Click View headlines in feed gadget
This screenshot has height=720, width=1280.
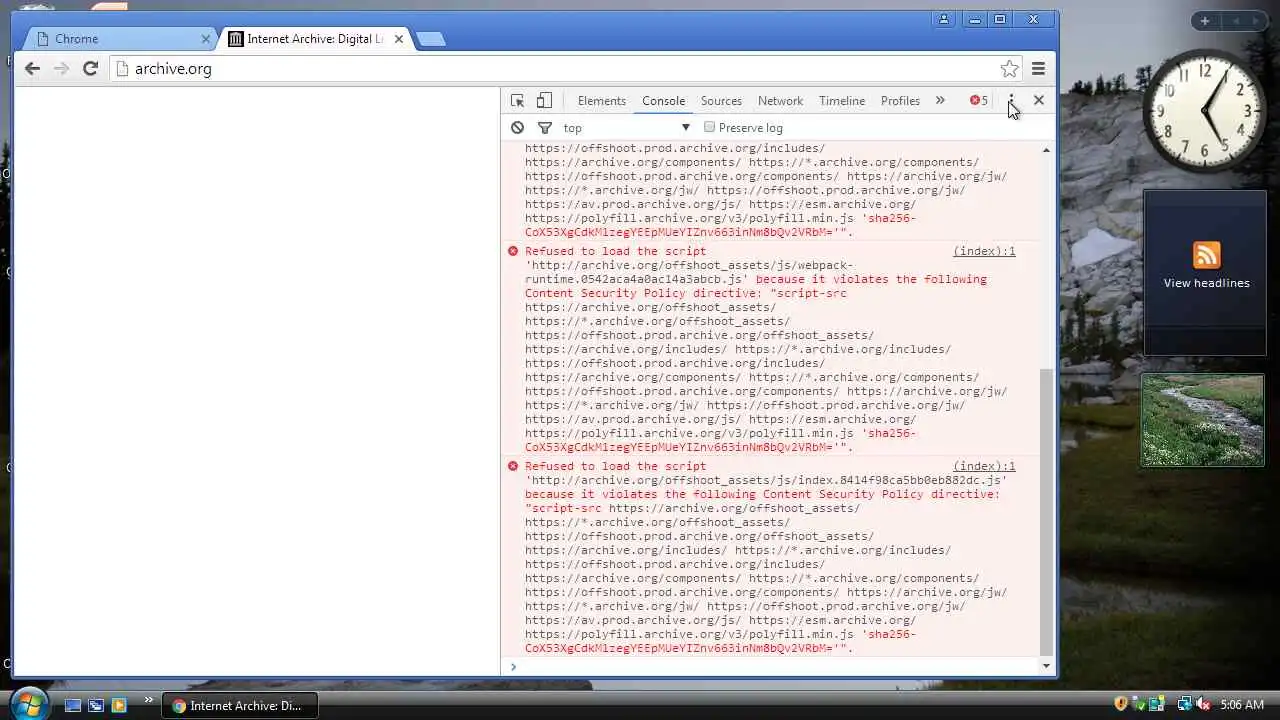pos(1206,283)
